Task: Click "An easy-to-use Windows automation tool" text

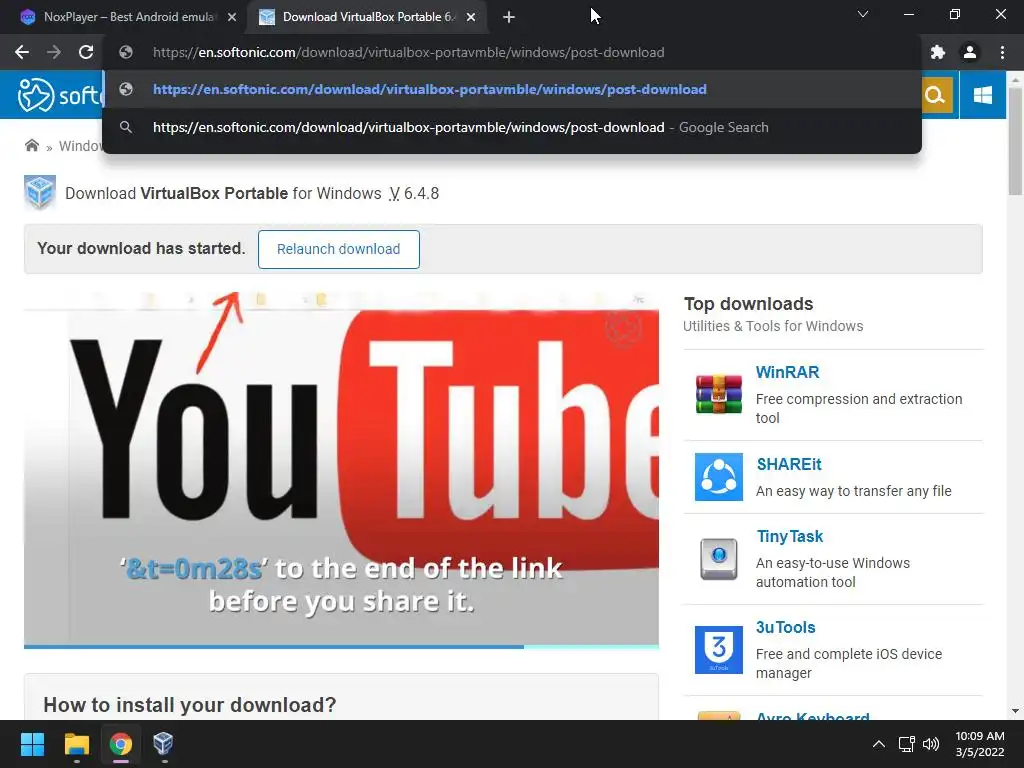Action: [833, 572]
